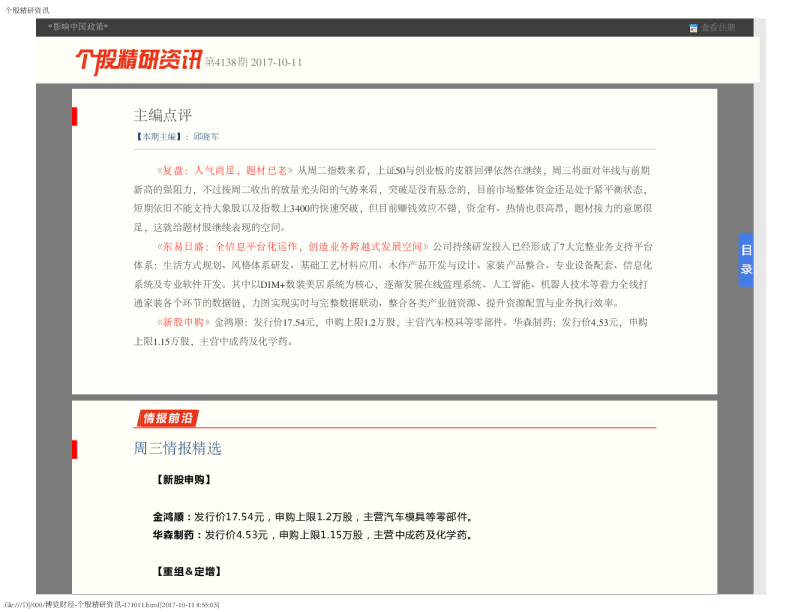Click the bold stock name 金鸿顺

(168, 517)
